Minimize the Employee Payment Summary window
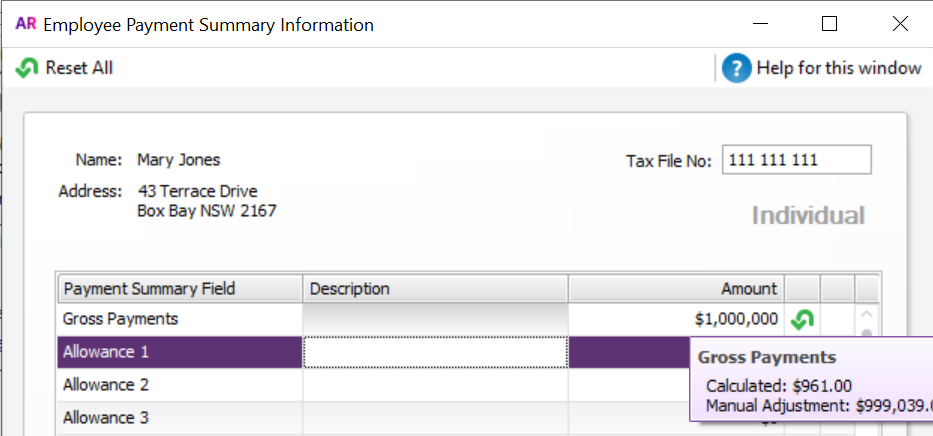Viewport: 933px width, 436px height. (763, 25)
